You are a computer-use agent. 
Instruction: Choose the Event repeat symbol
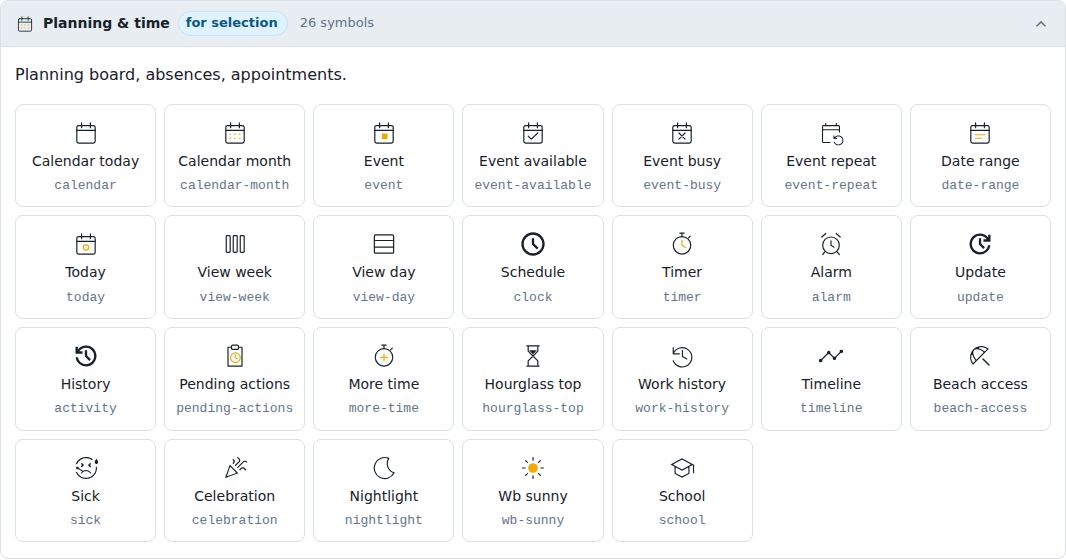pos(831,156)
